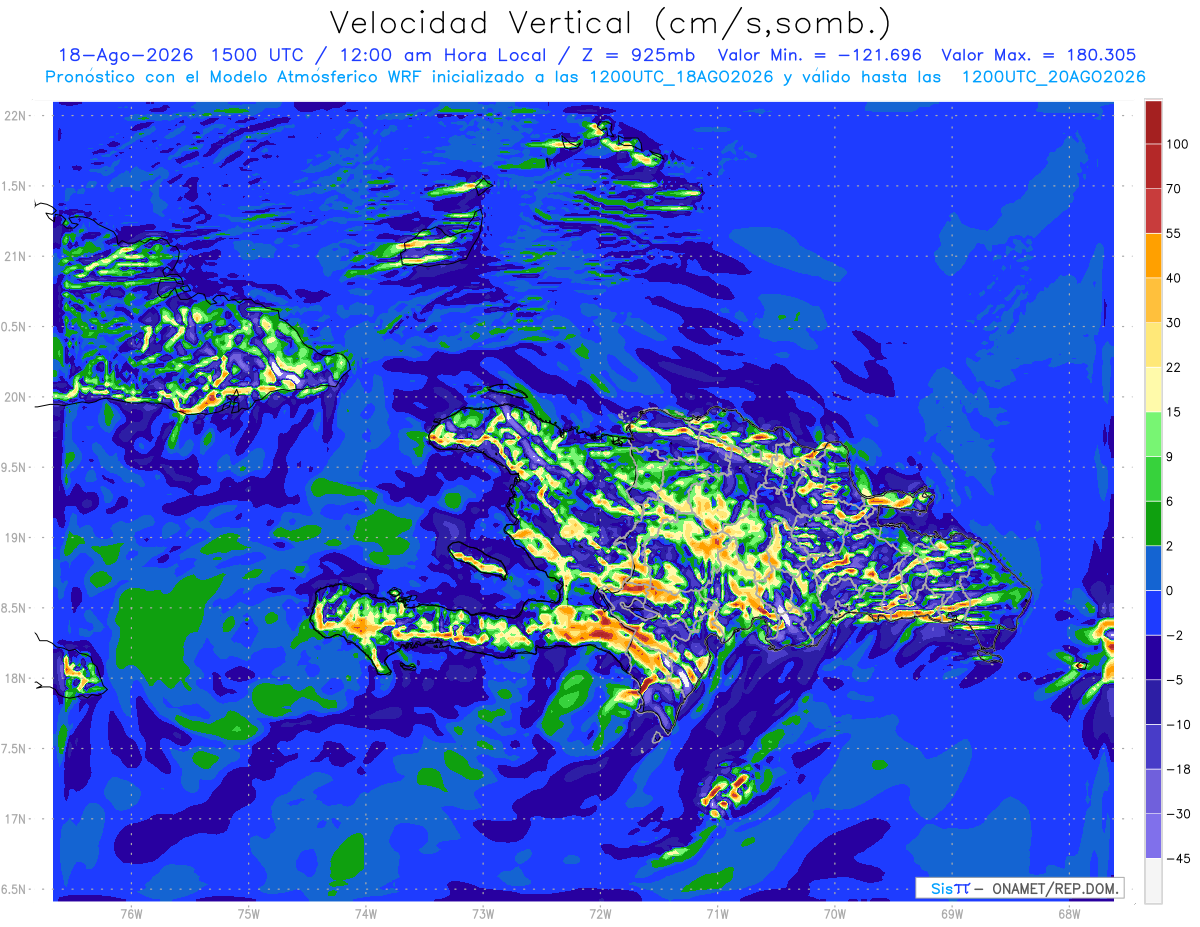The width and height of the screenshot is (1200, 927).
Task: Click 'Valor Max. = 180.305' text
Action: 1038,55
